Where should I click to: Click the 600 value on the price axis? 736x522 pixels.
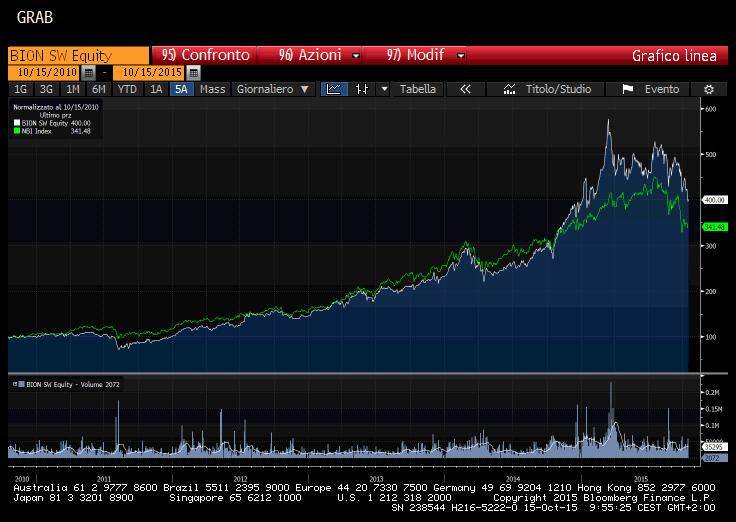(711, 109)
